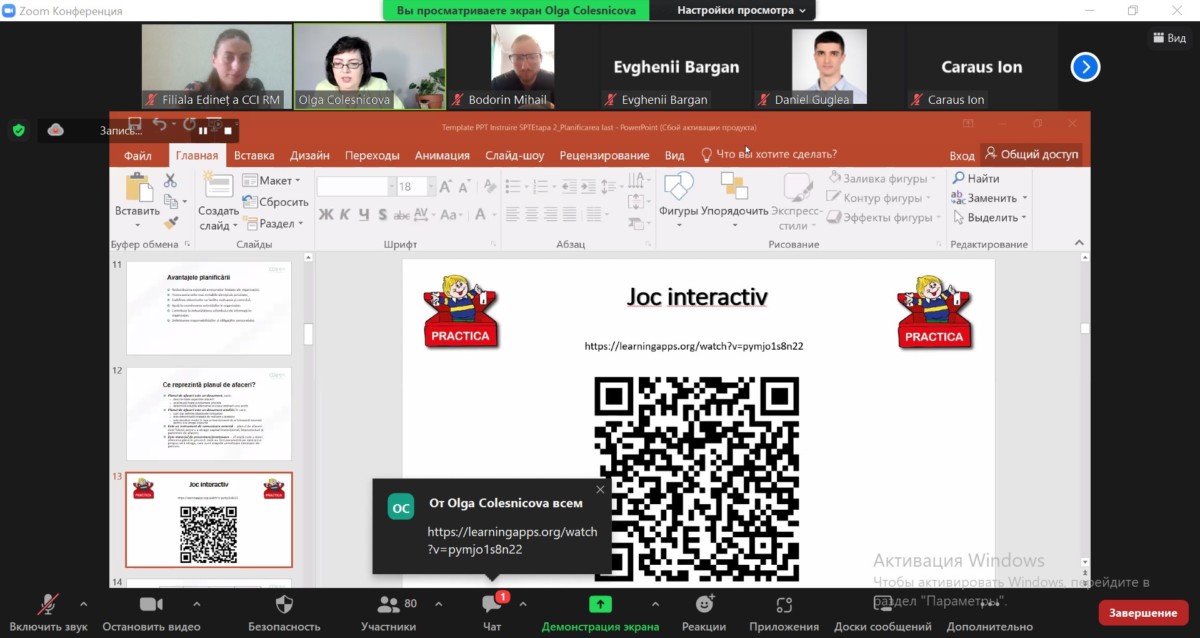Open the Zoom Вид view button
The height and width of the screenshot is (638, 1200).
coord(1168,37)
